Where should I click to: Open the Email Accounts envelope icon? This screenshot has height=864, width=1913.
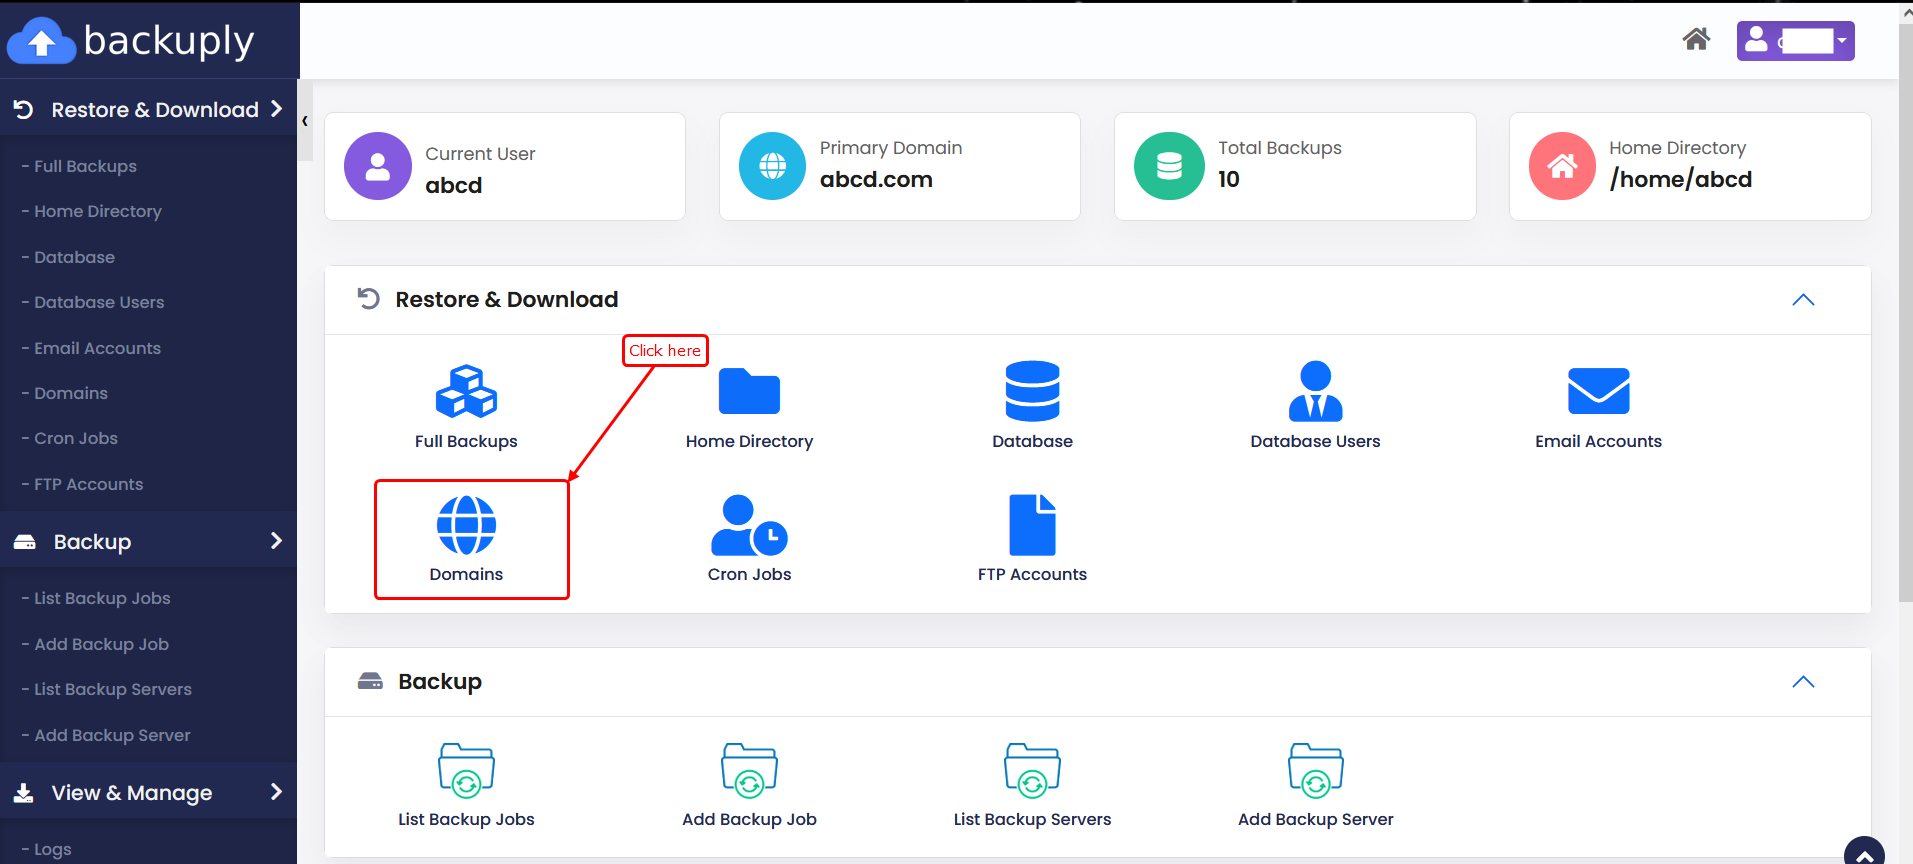[x=1598, y=391]
